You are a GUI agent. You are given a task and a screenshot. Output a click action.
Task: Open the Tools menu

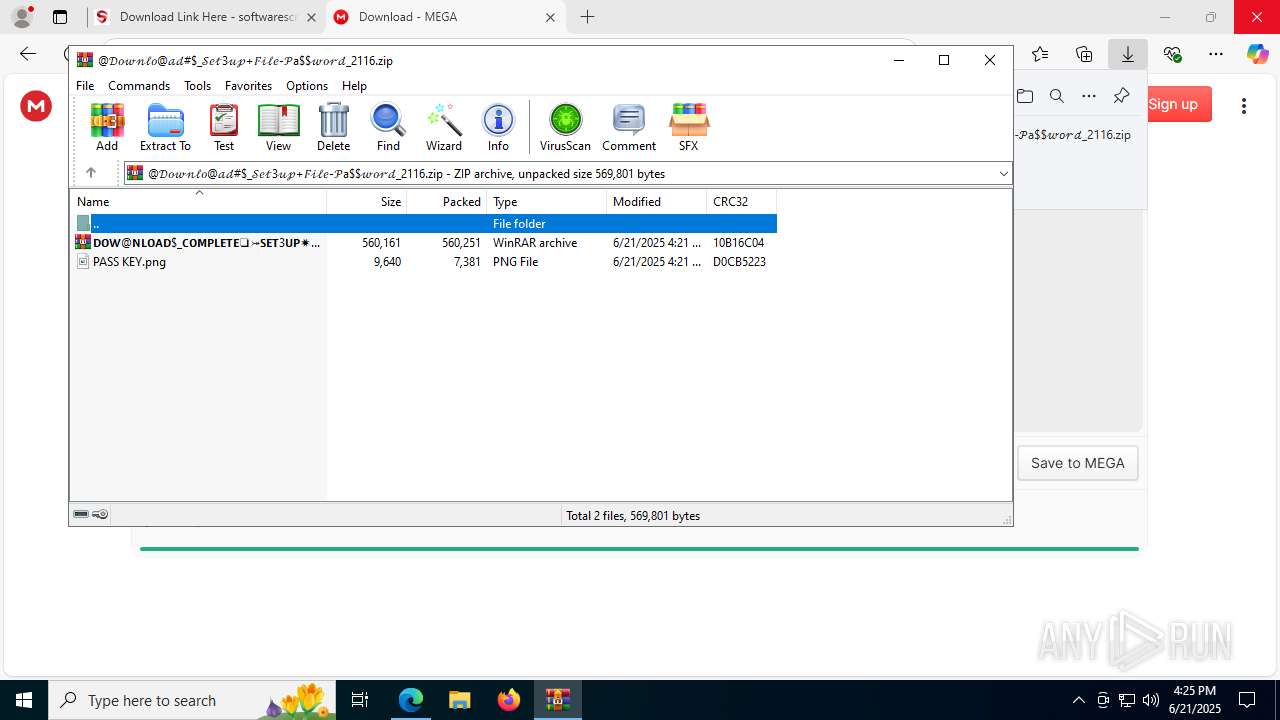click(x=197, y=86)
